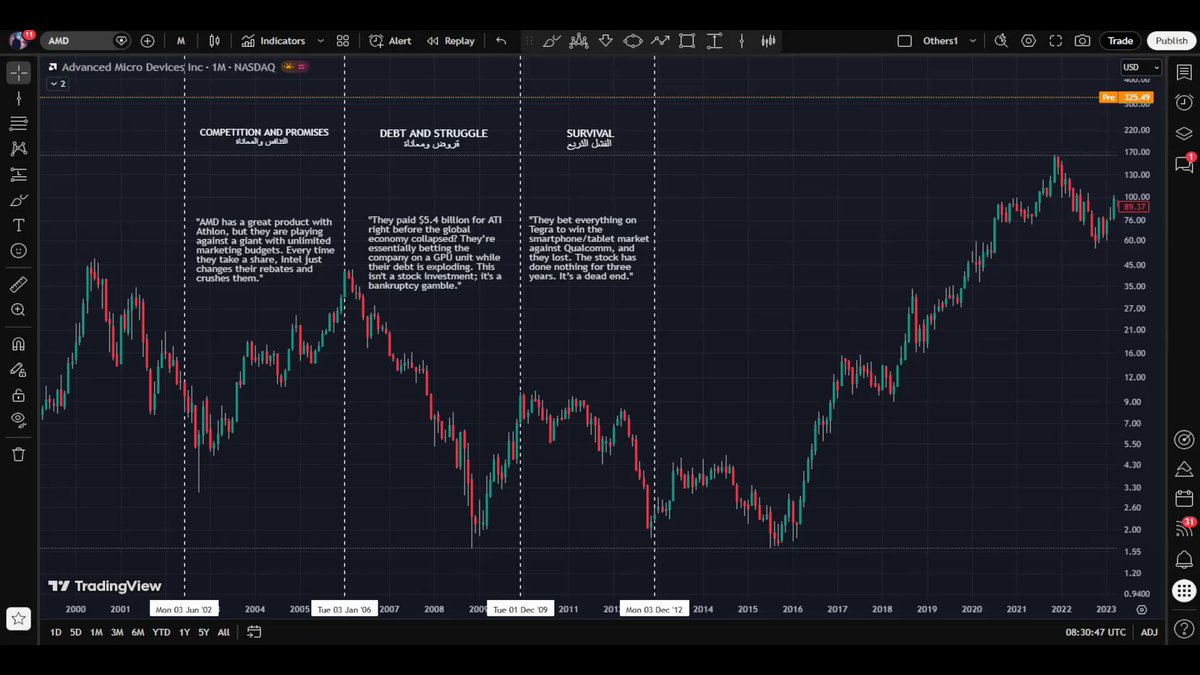Screen dimensions: 1200x675
Task: Select the vertical line tool in favorites
Action: click(x=741, y=41)
